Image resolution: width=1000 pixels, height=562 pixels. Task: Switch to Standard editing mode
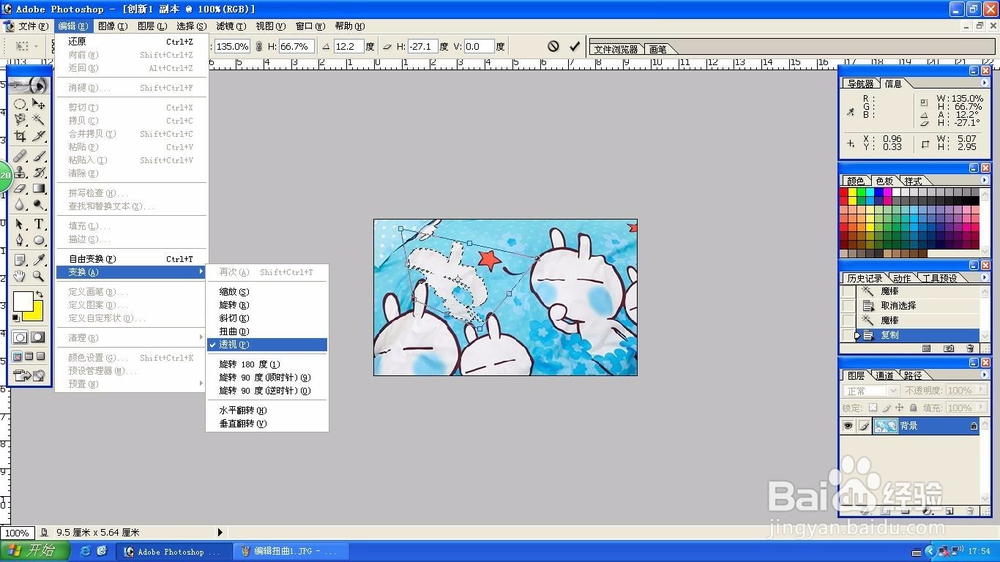(x=20, y=337)
